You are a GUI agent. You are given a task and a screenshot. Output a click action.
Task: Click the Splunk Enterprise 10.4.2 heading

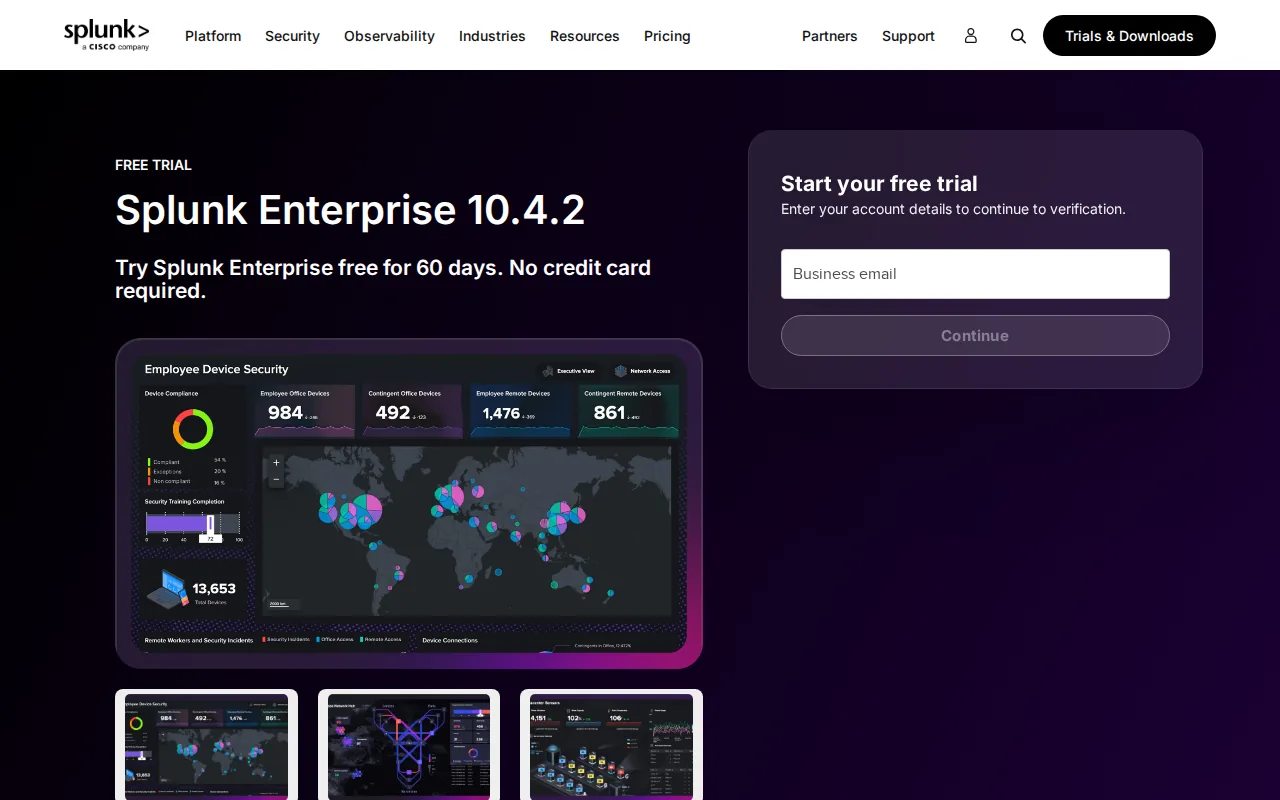coord(350,210)
